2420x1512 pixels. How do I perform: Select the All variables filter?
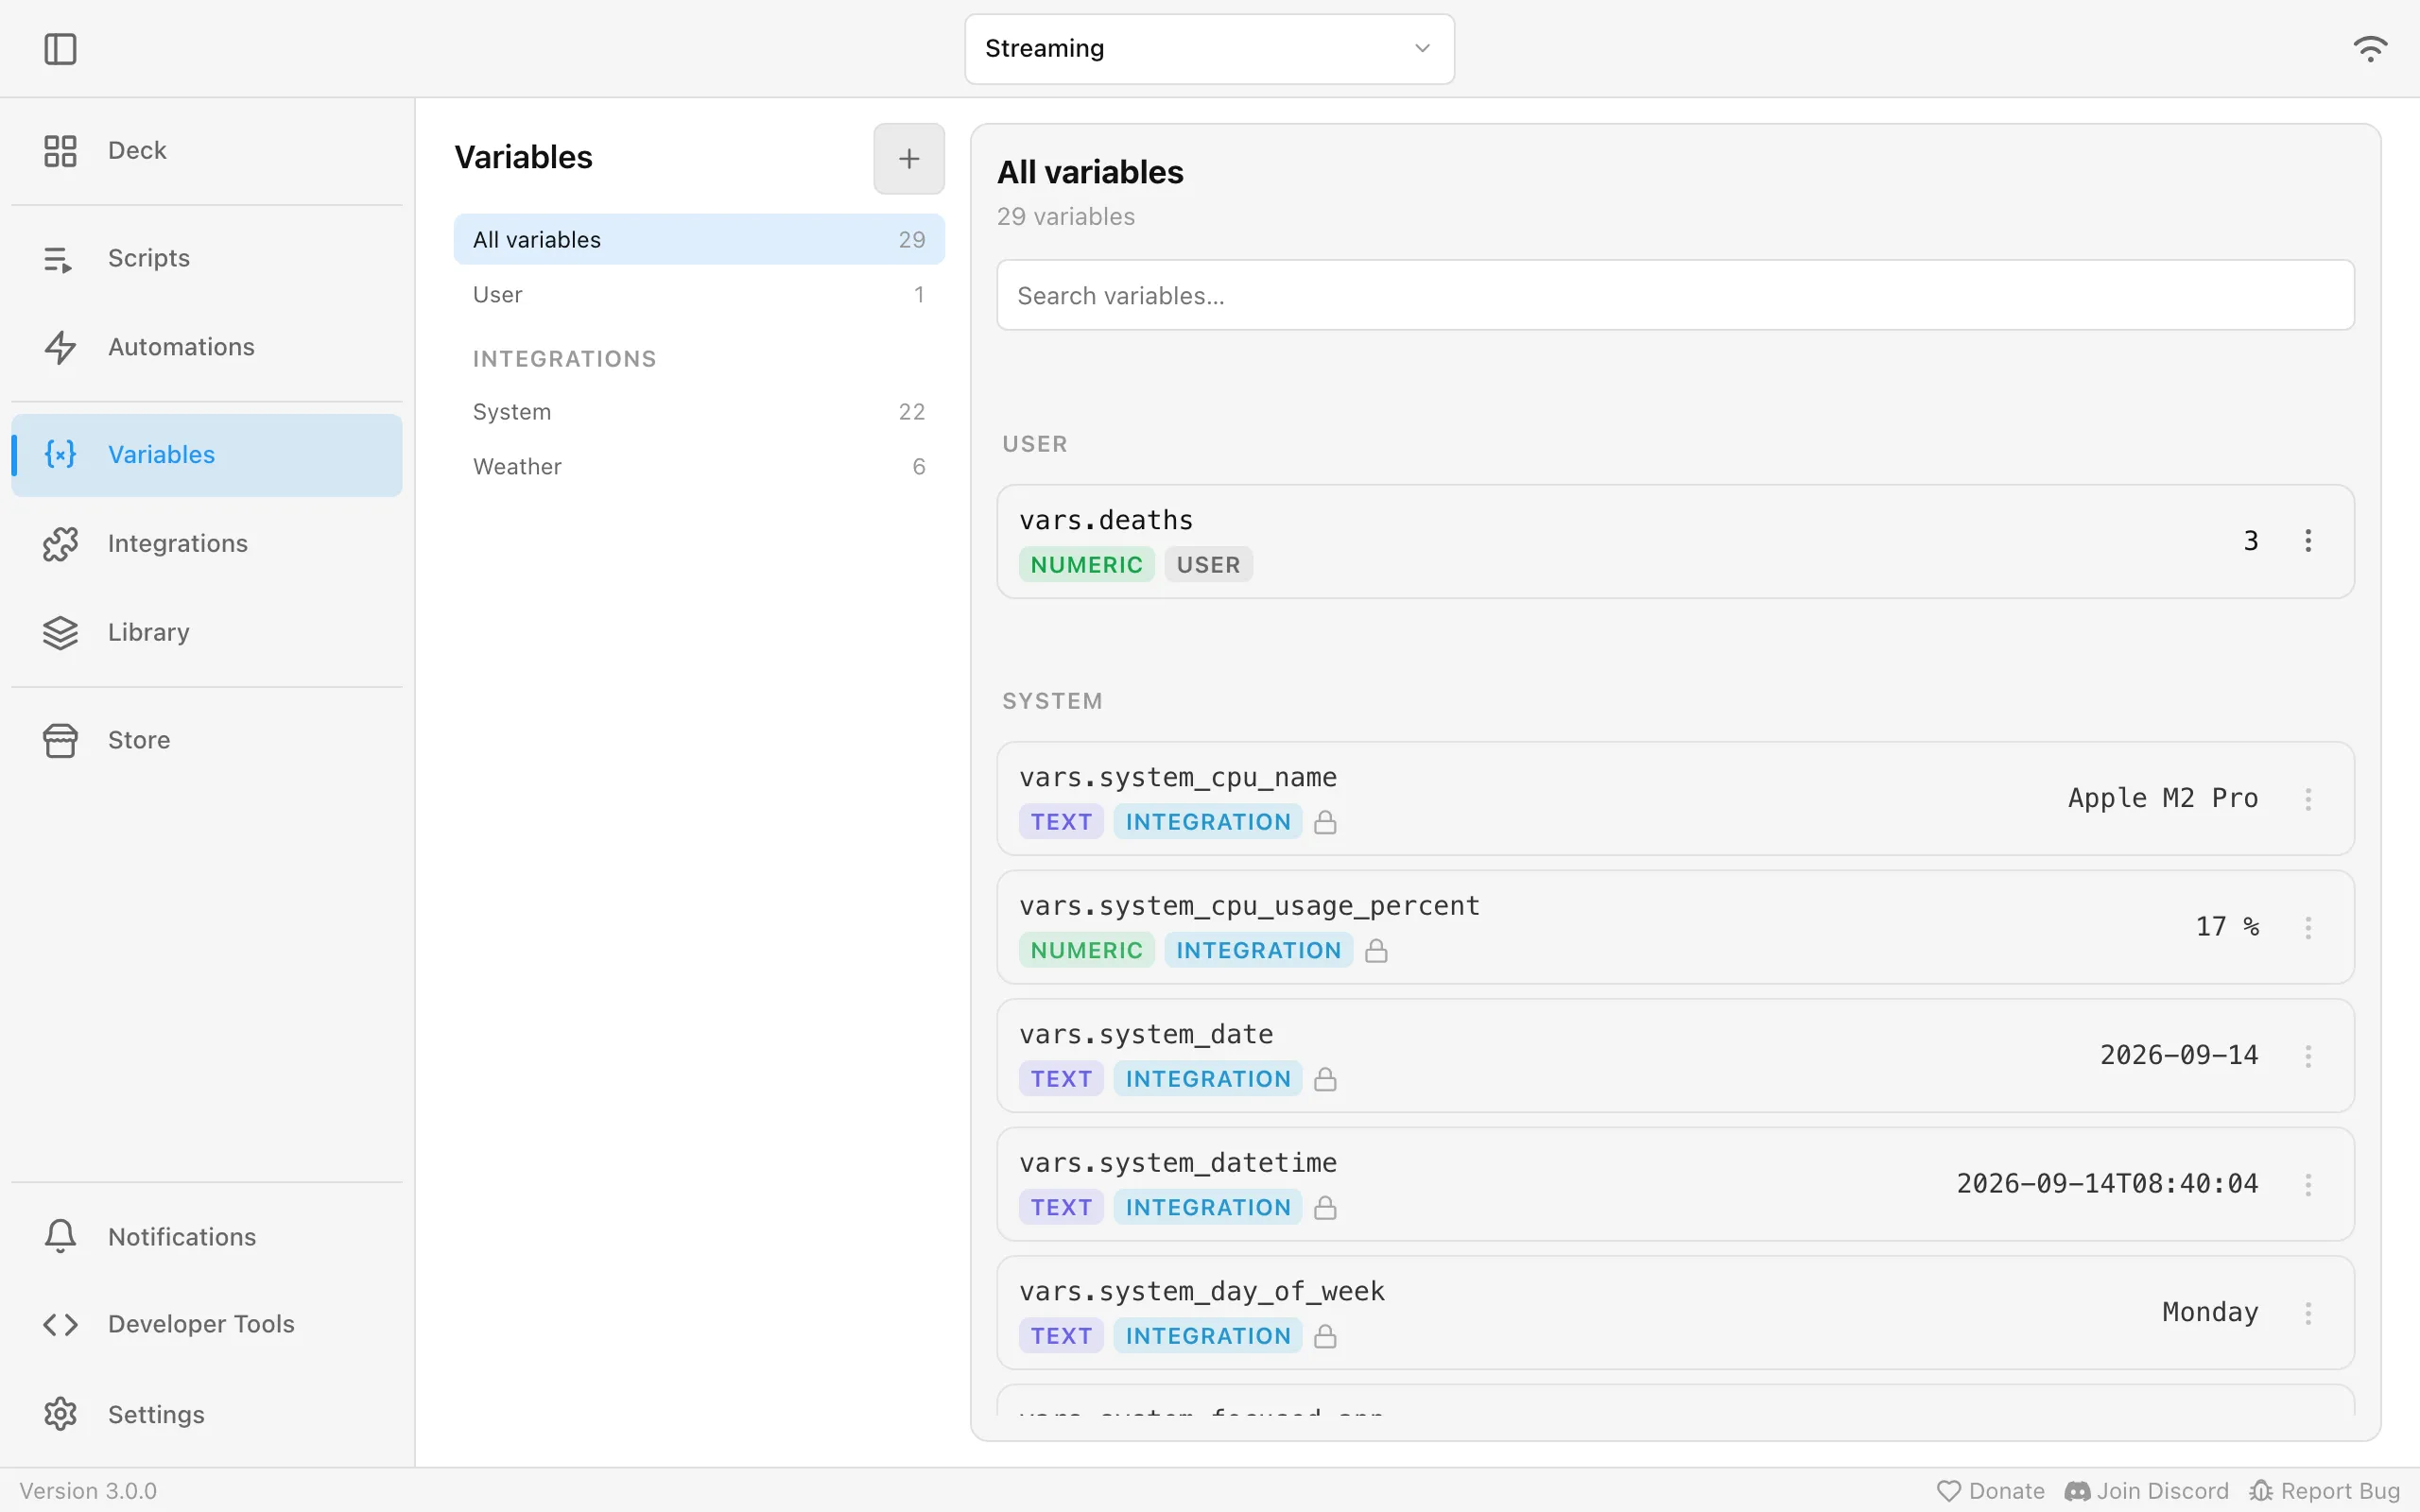point(698,239)
